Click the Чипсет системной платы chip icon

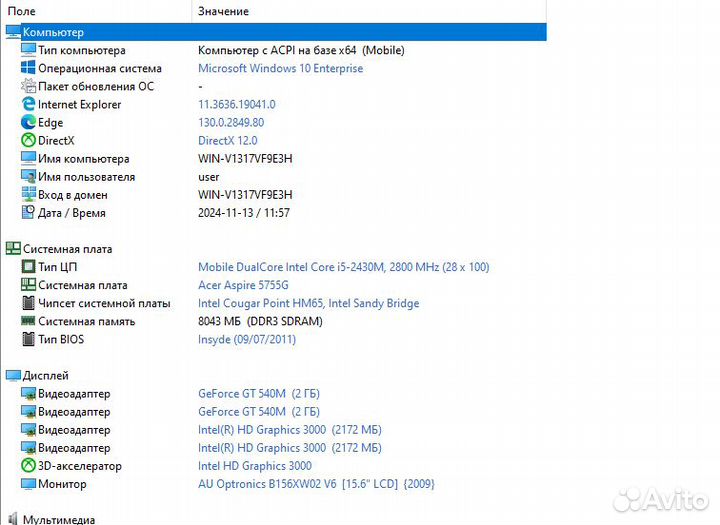28,303
